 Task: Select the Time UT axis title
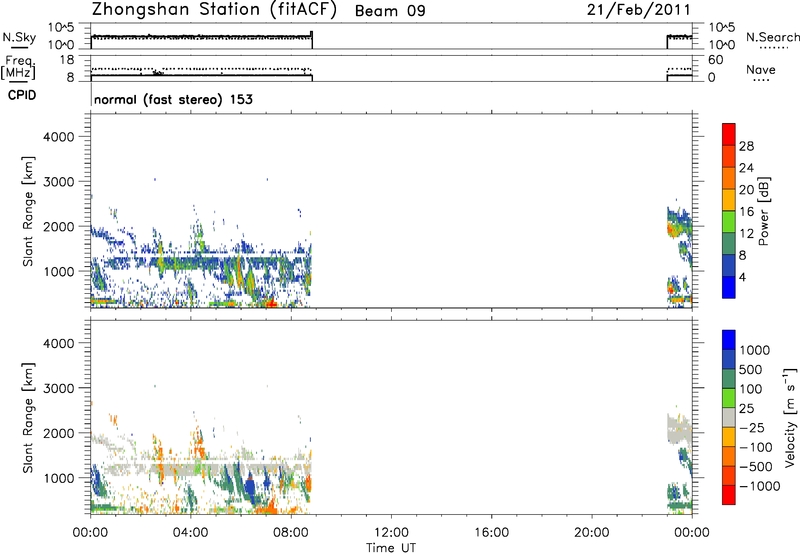pyautogui.click(x=391, y=548)
